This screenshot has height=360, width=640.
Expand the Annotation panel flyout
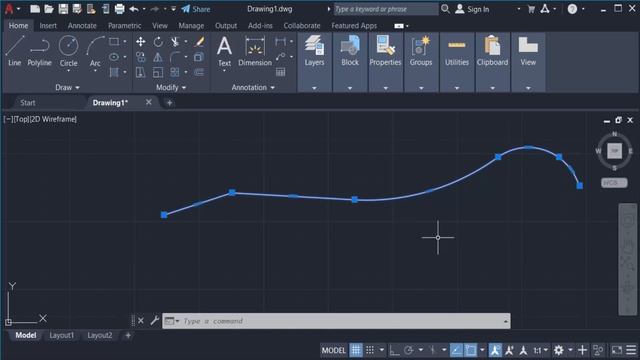pyautogui.click(x=253, y=87)
